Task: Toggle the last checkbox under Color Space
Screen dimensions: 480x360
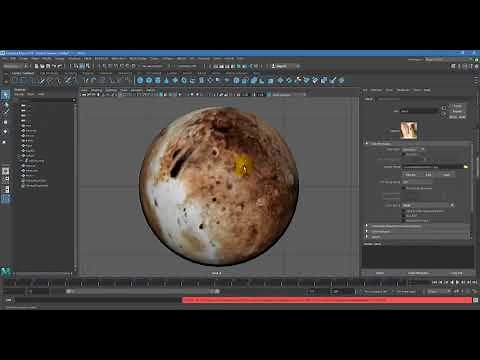Action: tap(404, 220)
